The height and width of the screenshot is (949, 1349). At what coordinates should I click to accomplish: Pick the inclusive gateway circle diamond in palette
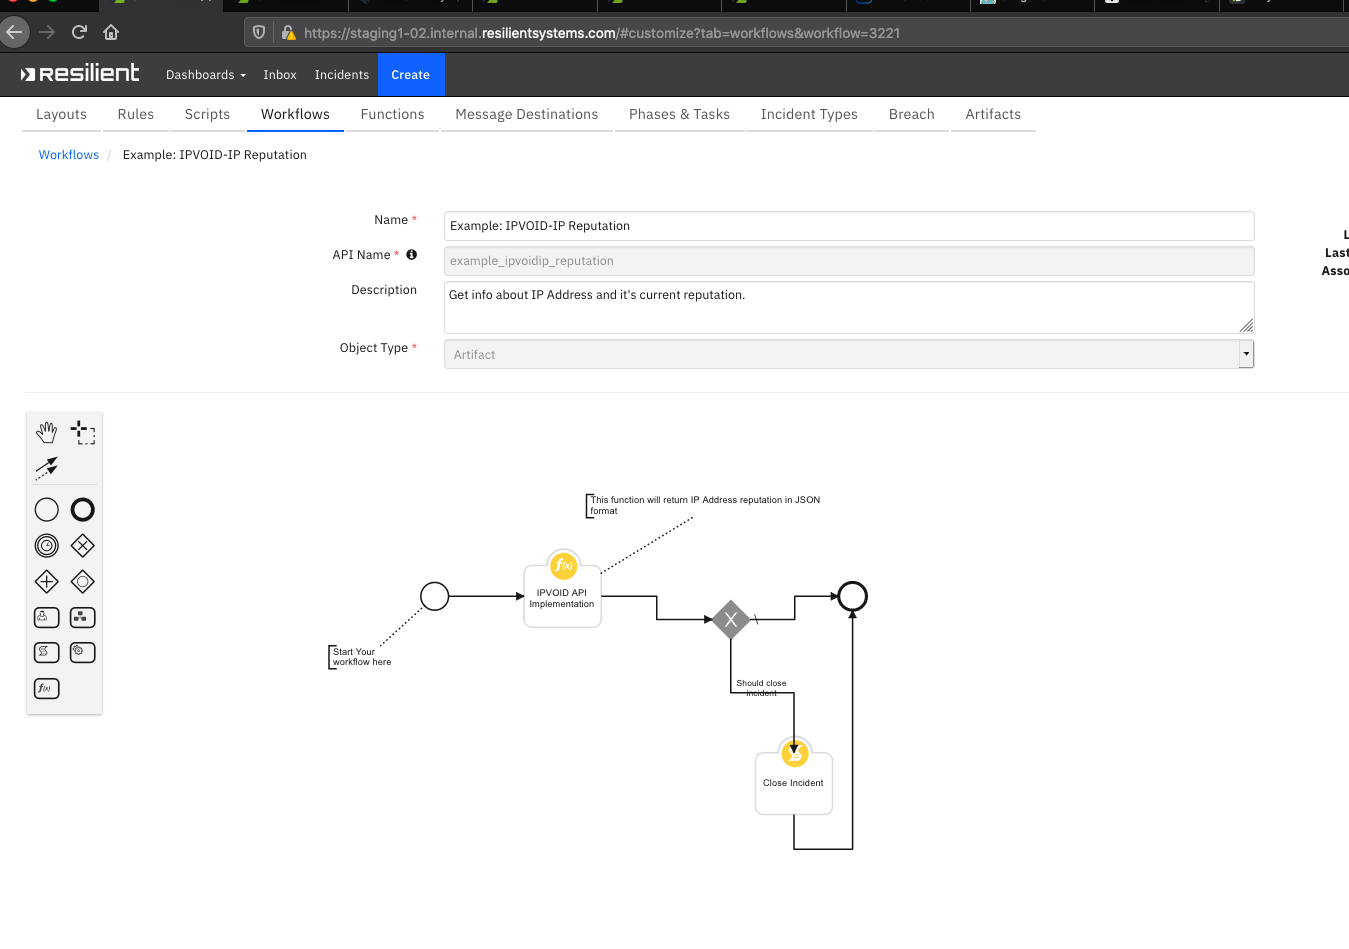point(83,582)
